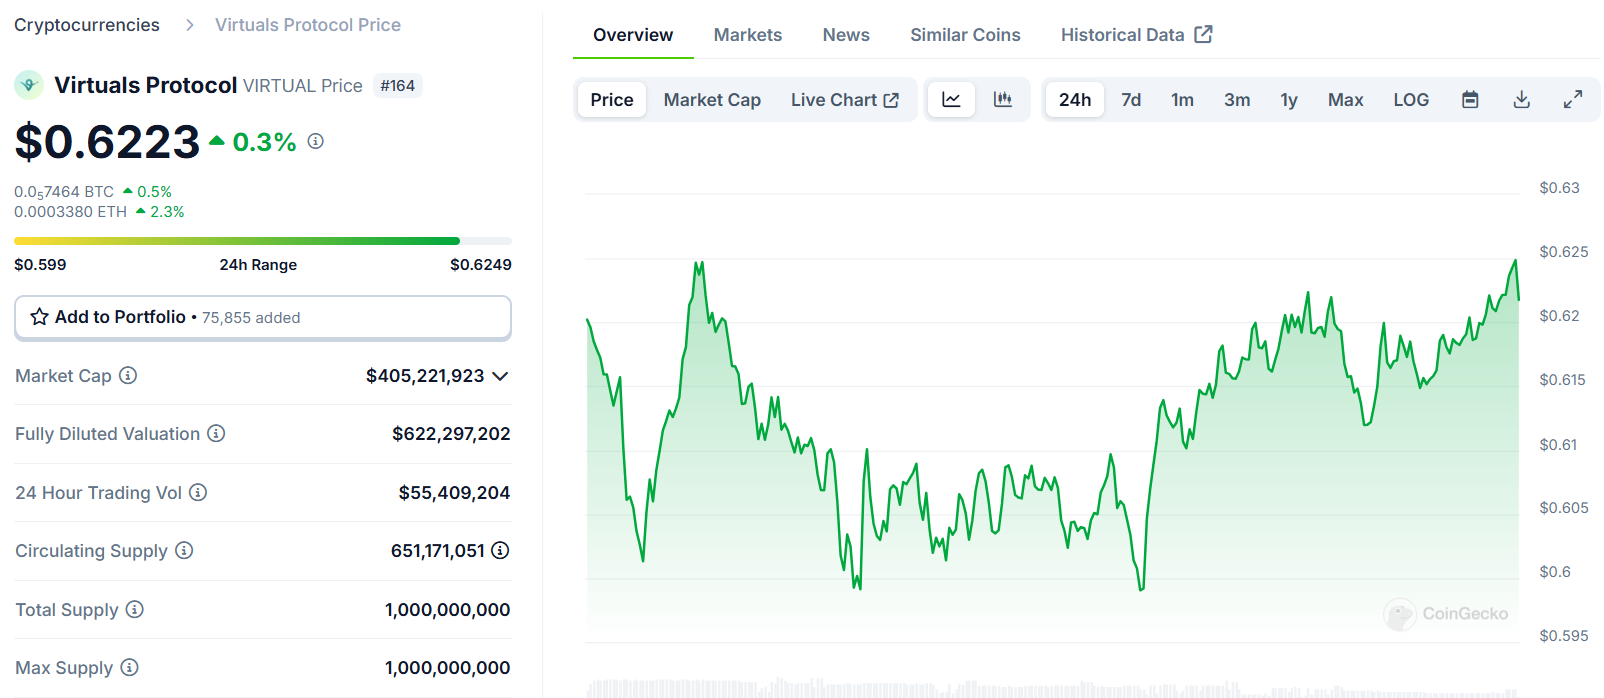This screenshot has height=698, width=1604.
Task: Open Total Supply info icon
Action: point(135,609)
